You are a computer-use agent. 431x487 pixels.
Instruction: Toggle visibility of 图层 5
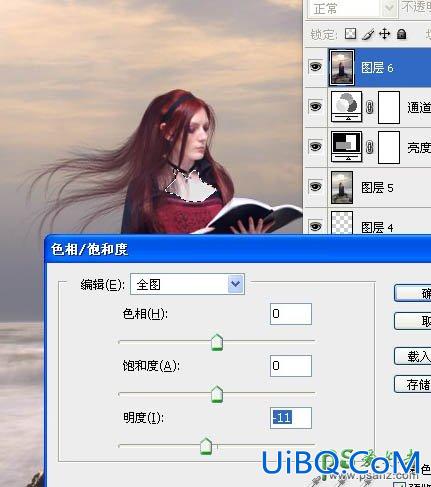pos(315,187)
